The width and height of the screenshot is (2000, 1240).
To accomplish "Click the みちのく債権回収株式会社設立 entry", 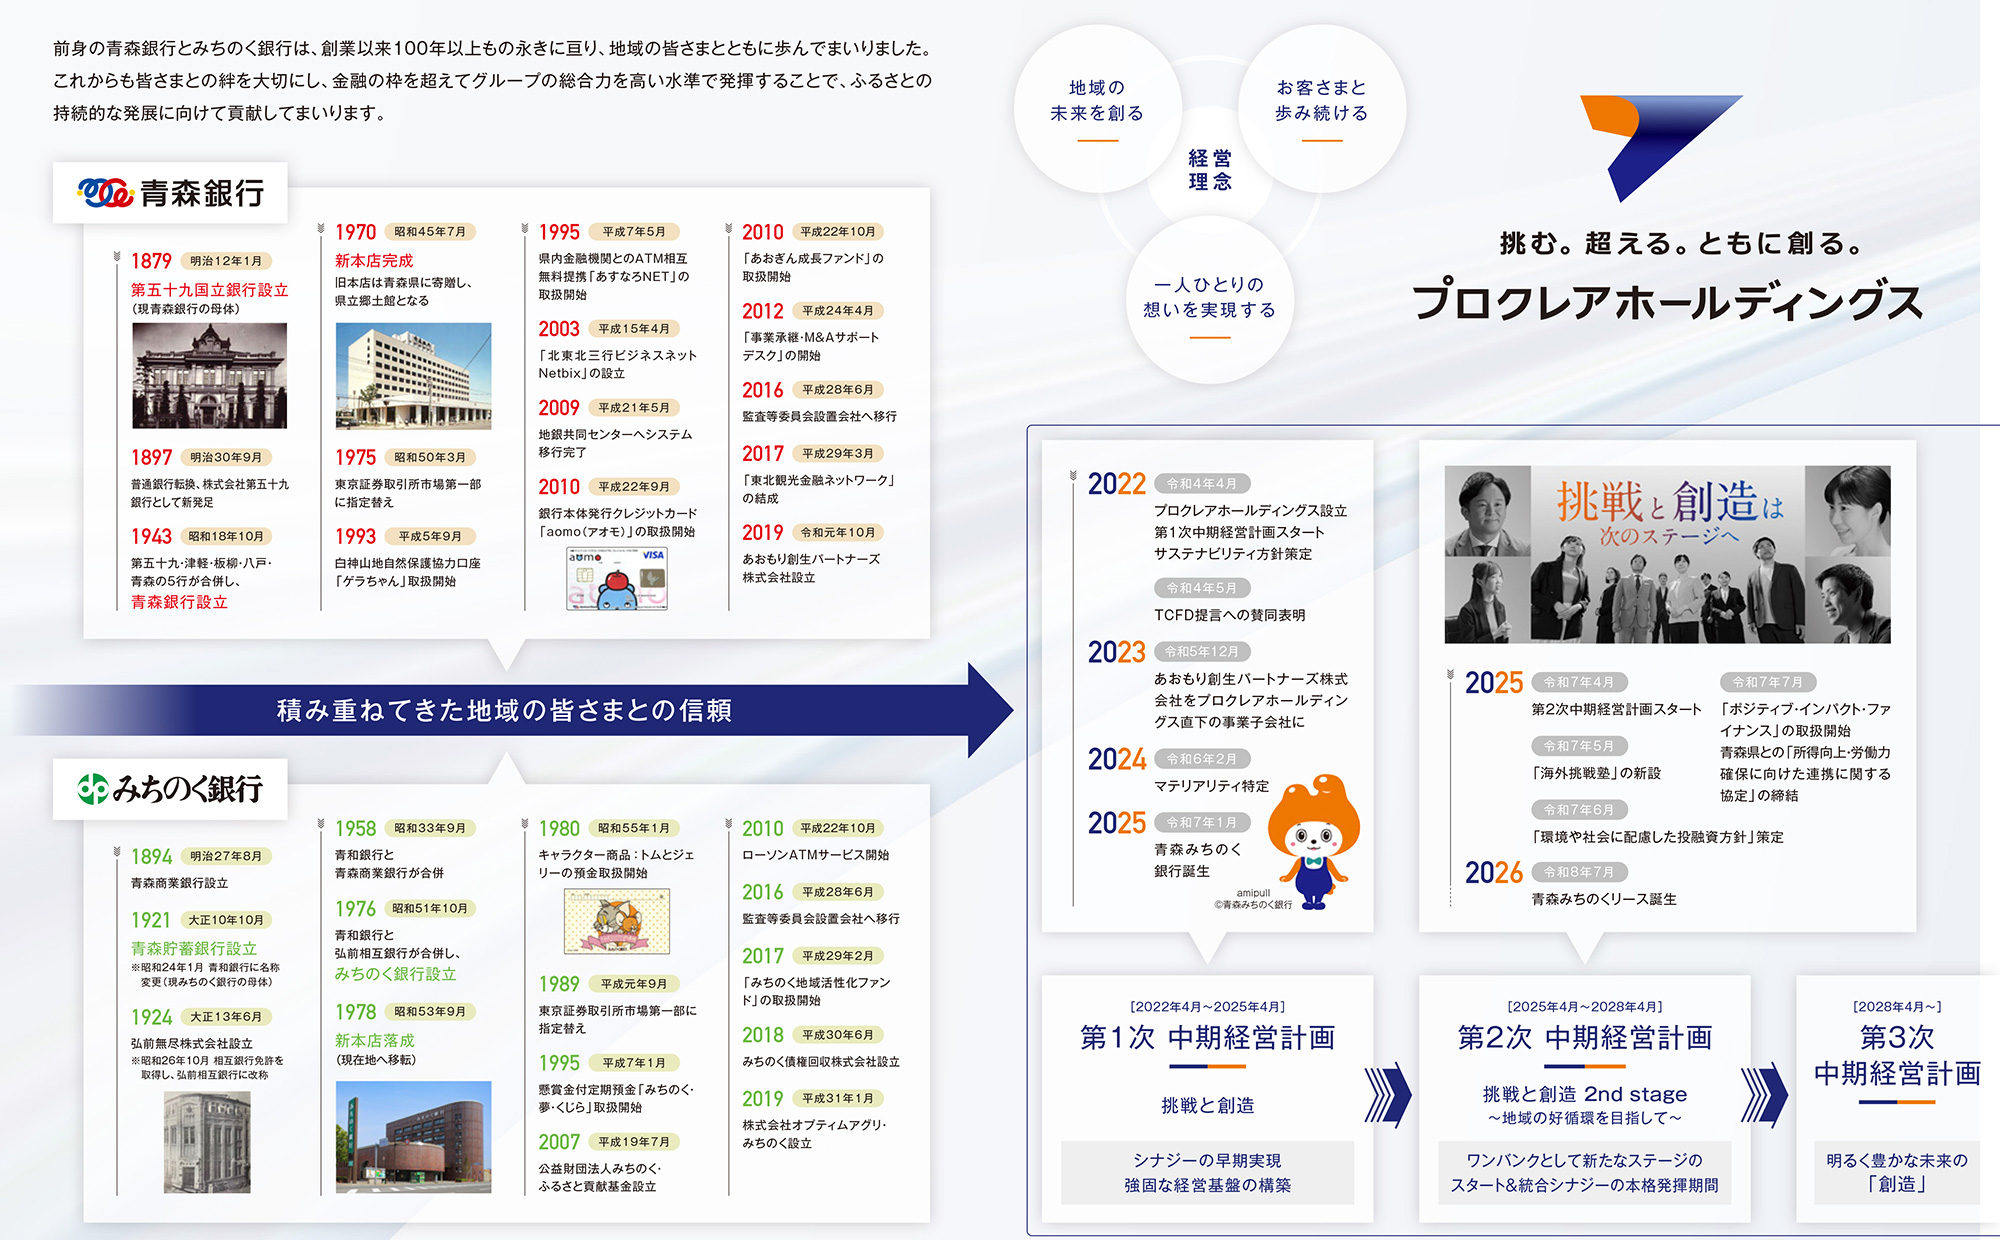I will pos(821,1062).
